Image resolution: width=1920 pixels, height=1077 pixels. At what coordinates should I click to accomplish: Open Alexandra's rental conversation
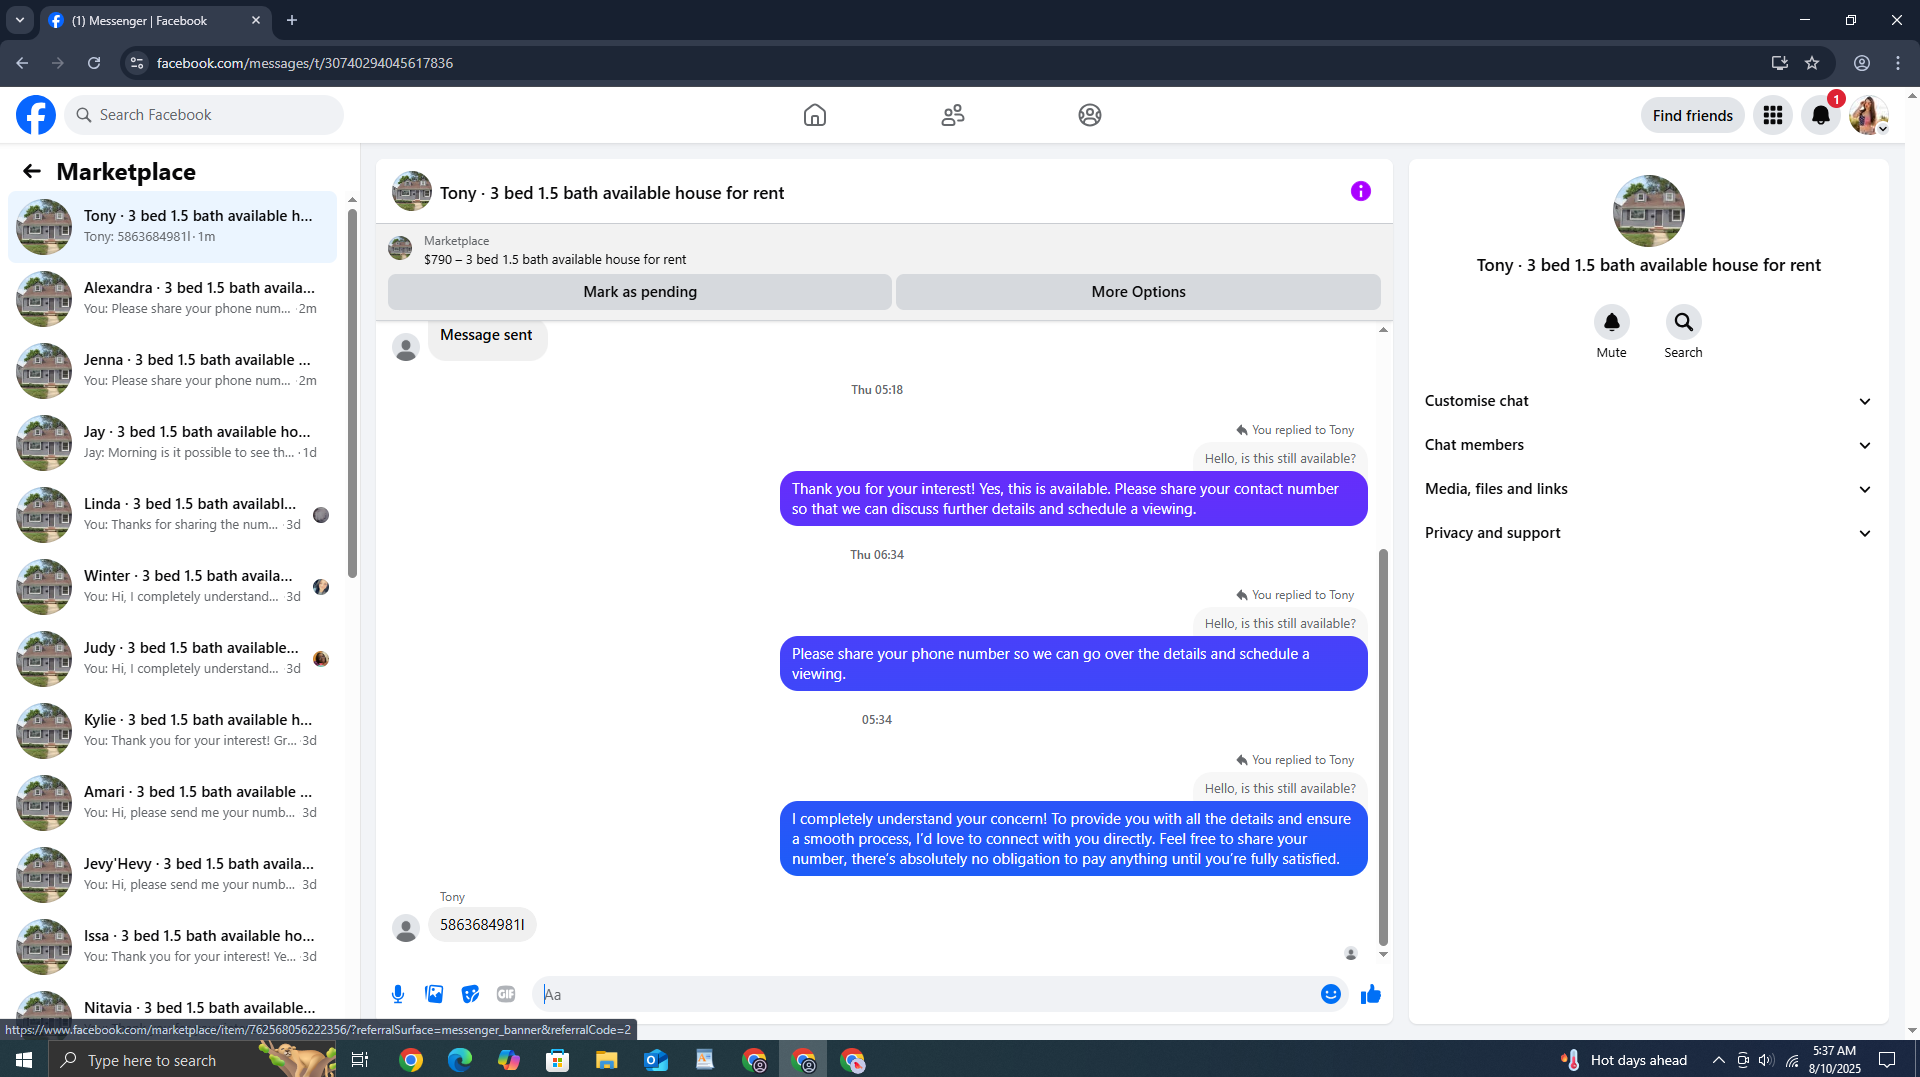click(172, 298)
